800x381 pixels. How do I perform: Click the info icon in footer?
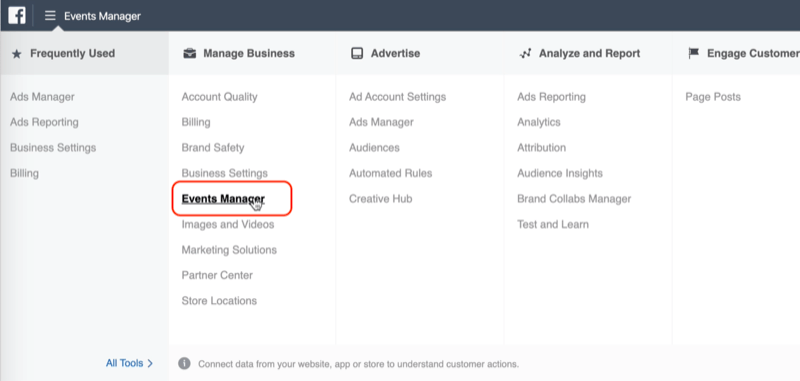coord(184,364)
